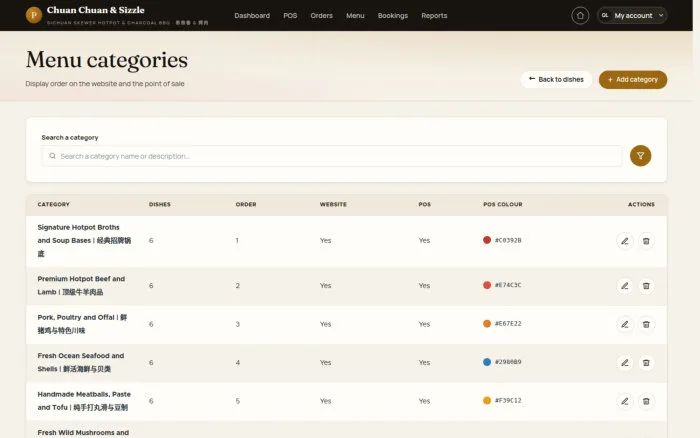Click the #F39C12 colour swatch
The image size is (700, 438).
487,400
